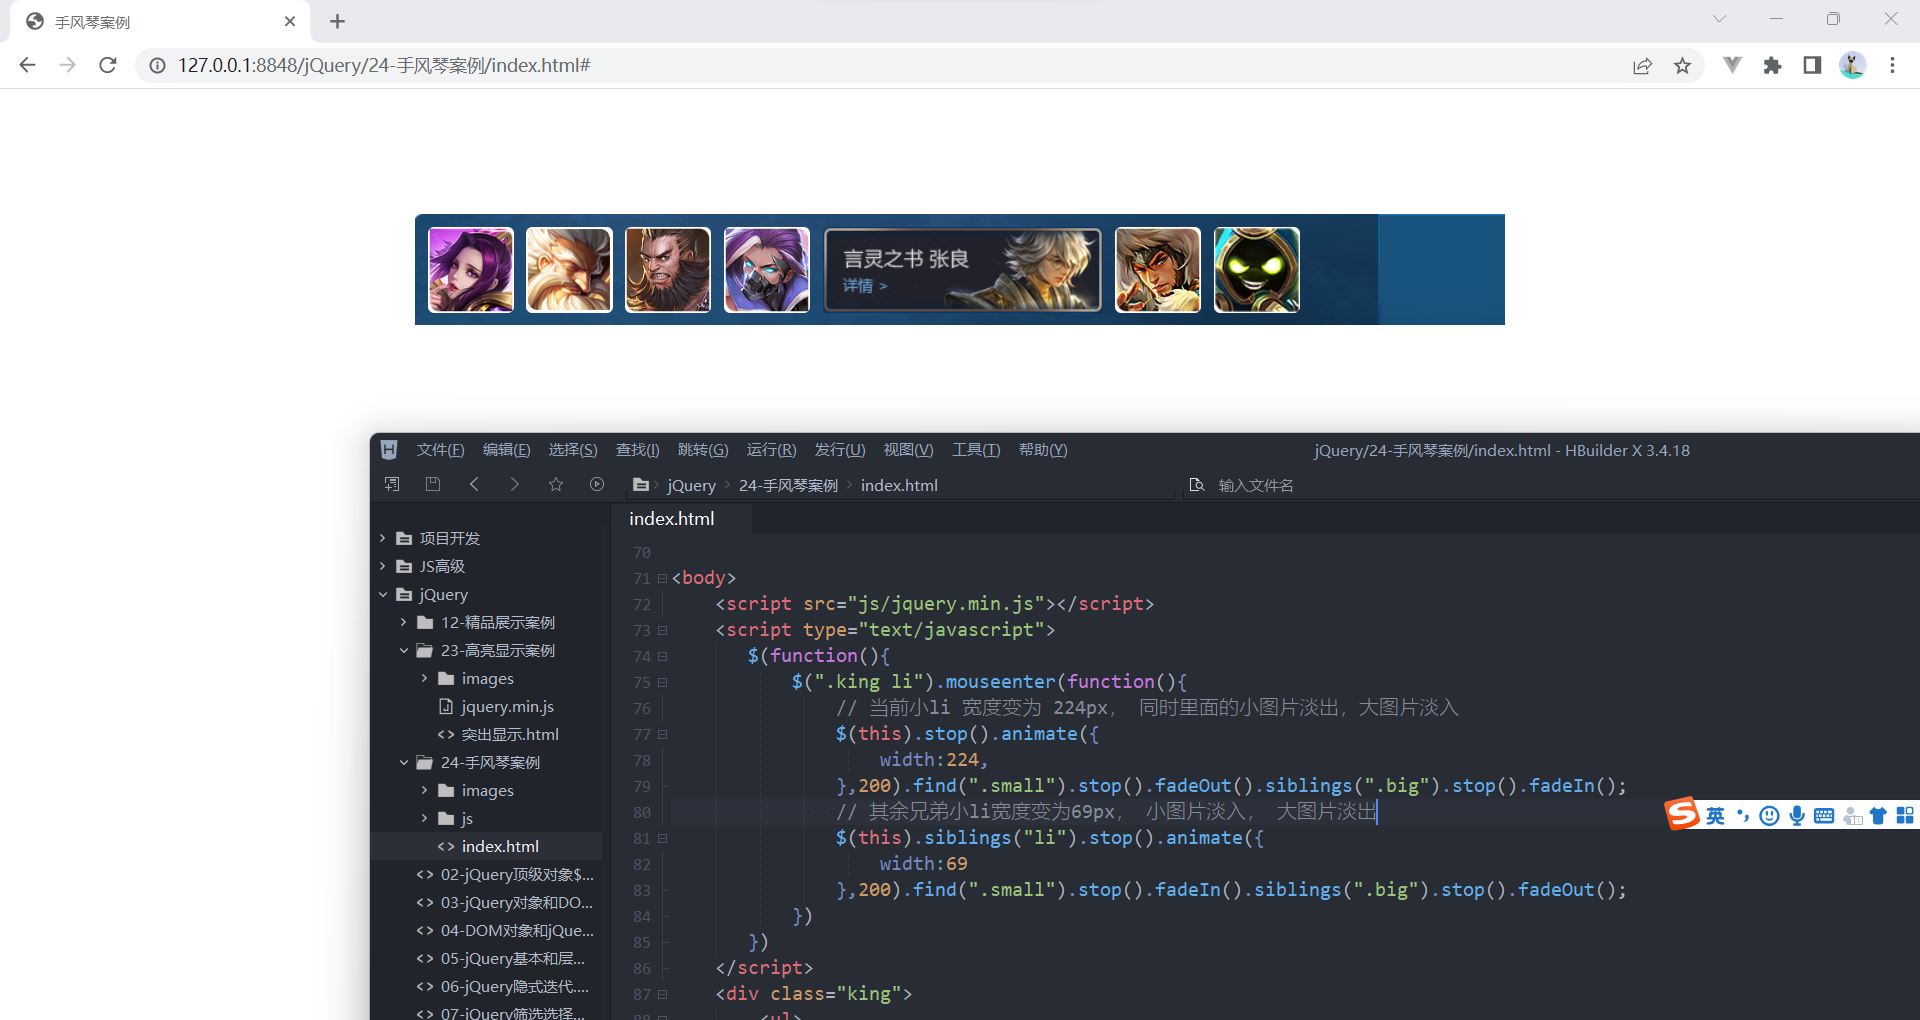Image resolution: width=1920 pixels, height=1020 pixels.
Task: Reload the browser page
Action: pos(108,65)
